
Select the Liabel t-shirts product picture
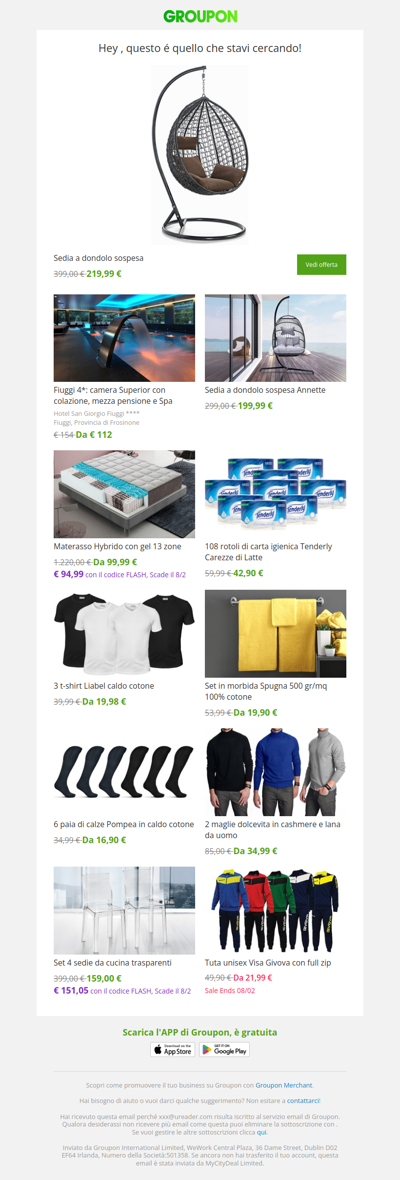(x=124, y=634)
